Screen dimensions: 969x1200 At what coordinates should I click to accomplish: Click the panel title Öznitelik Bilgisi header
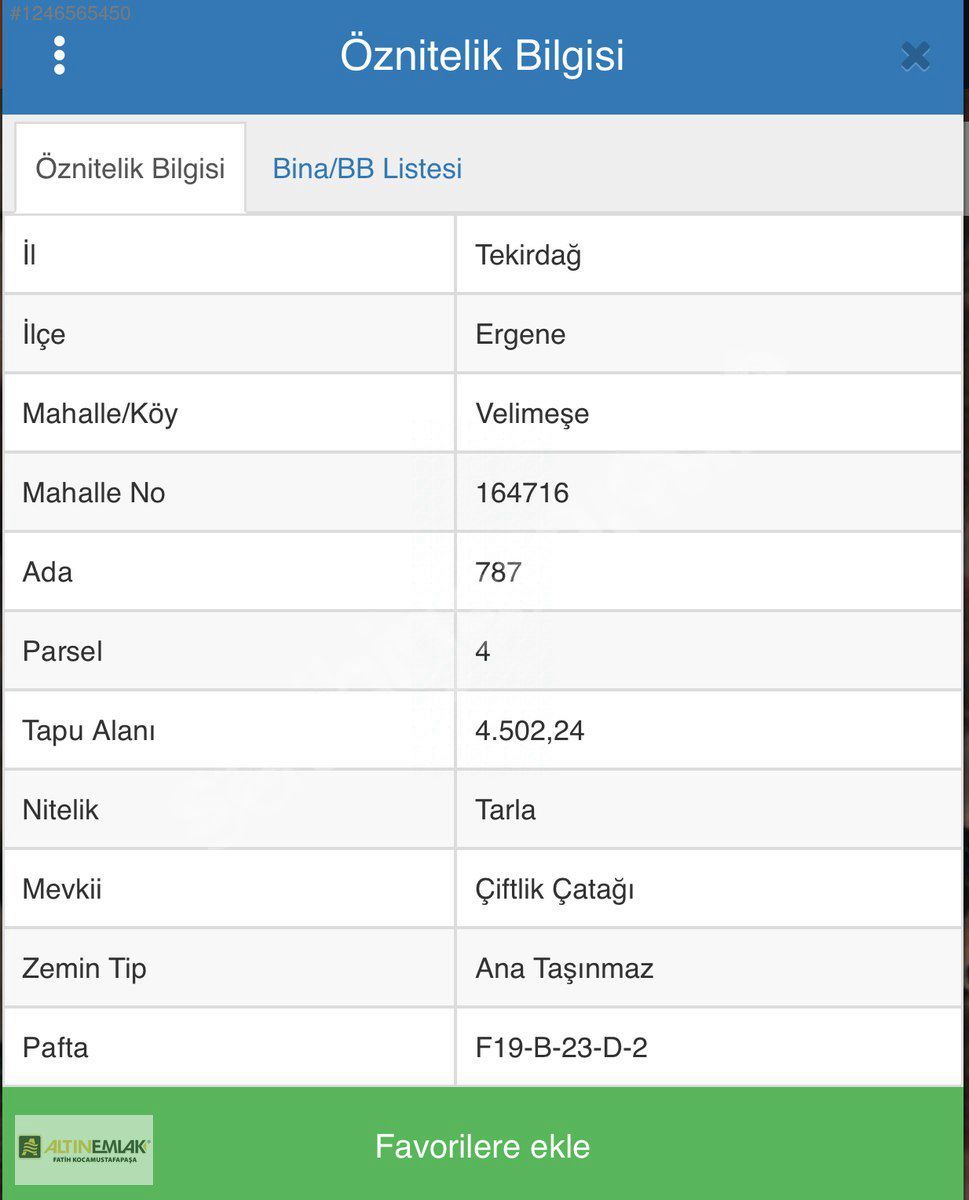click(482, 55)
